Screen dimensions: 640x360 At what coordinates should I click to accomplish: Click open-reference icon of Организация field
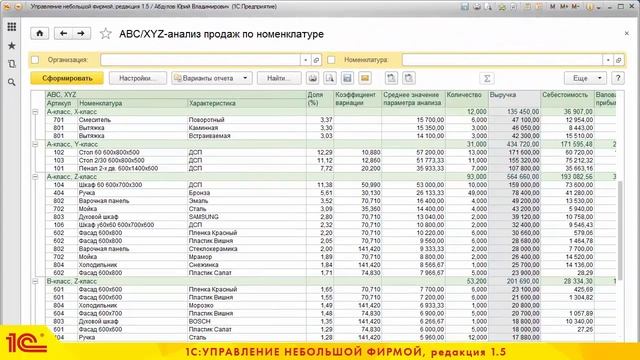tap(316, 60)
